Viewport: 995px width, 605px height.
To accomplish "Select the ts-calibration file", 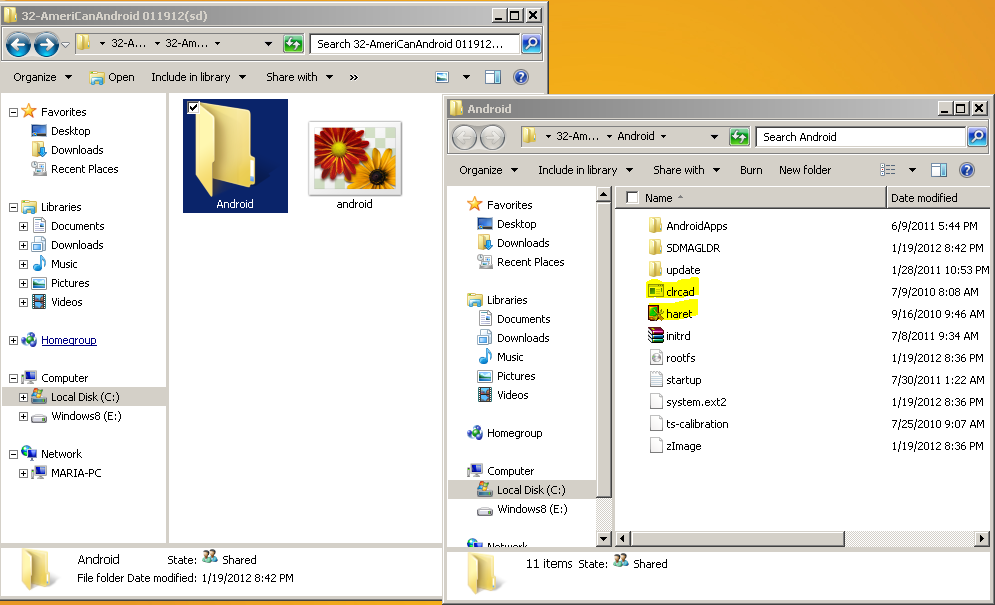I will [x=697, y=424].
